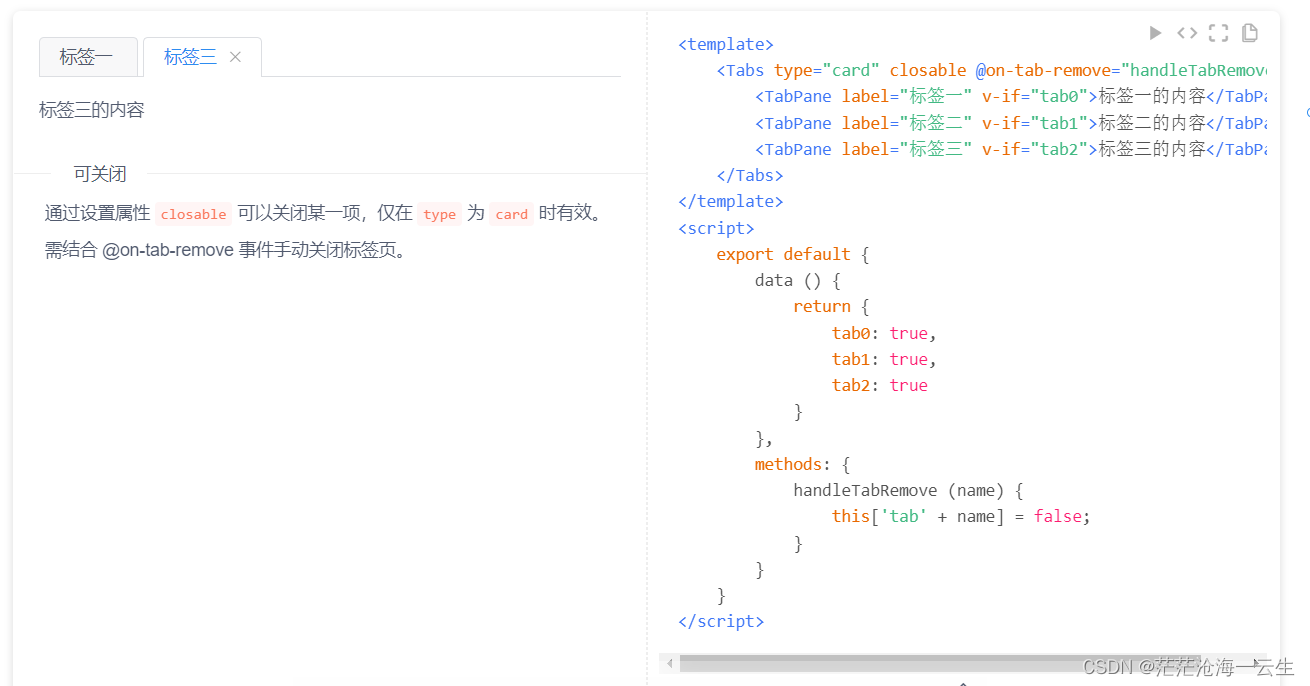The width and height of the screenshot is (1310, 686).
Task: Click the left arrow of code scrollbar
Action: coord(669,662)
